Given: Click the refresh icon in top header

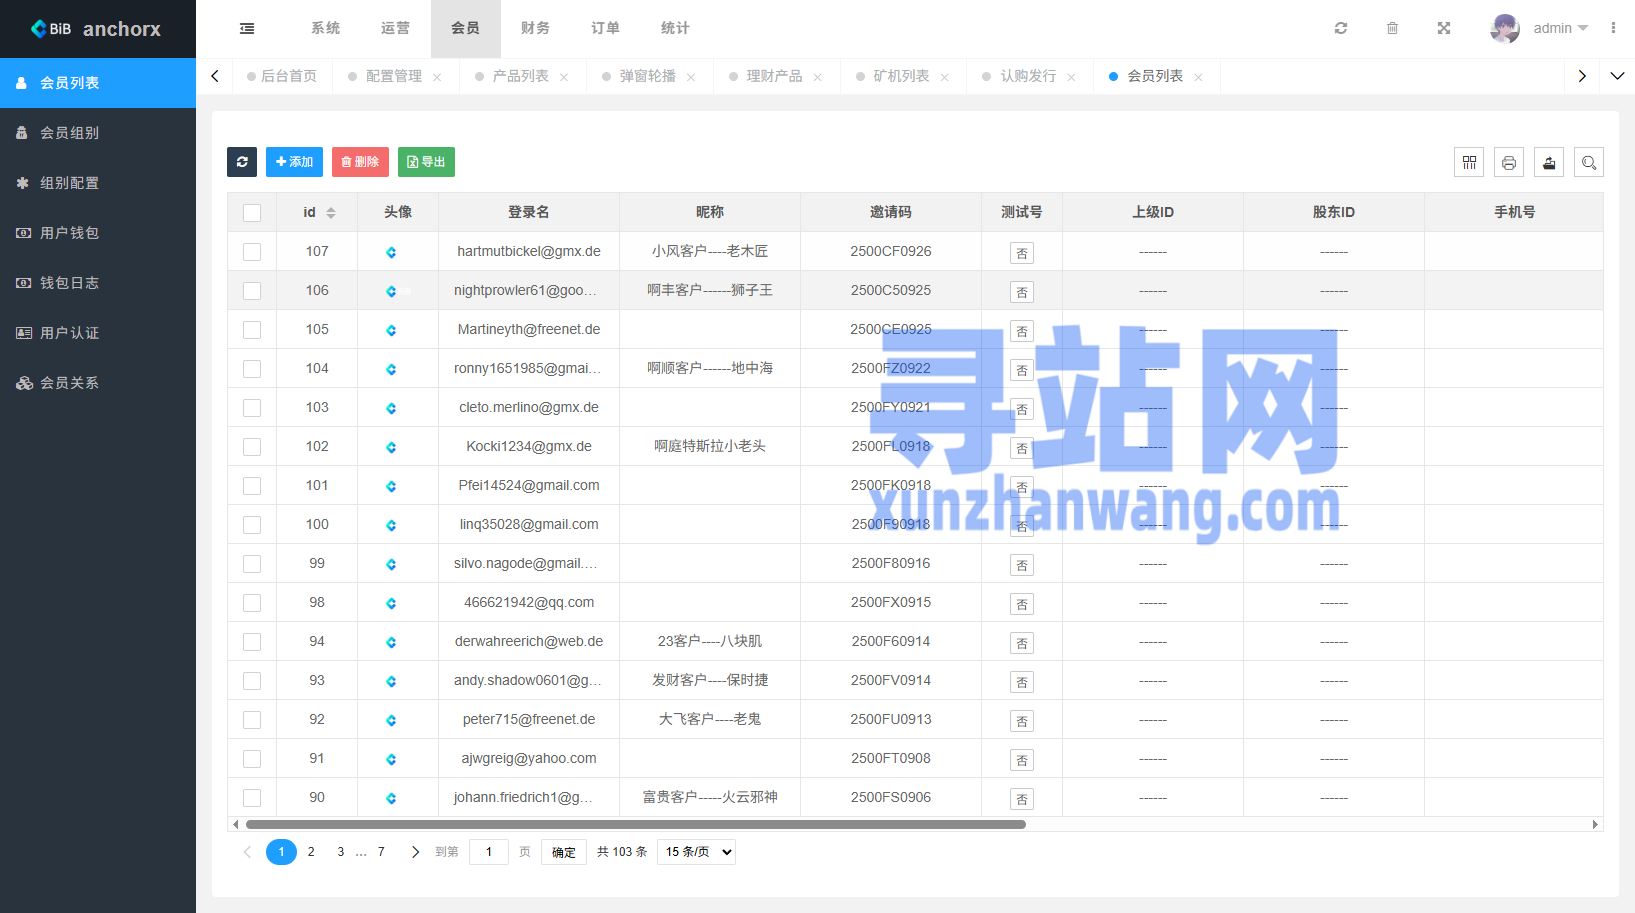Looking at the screenshot, I should click(1341, 28).
